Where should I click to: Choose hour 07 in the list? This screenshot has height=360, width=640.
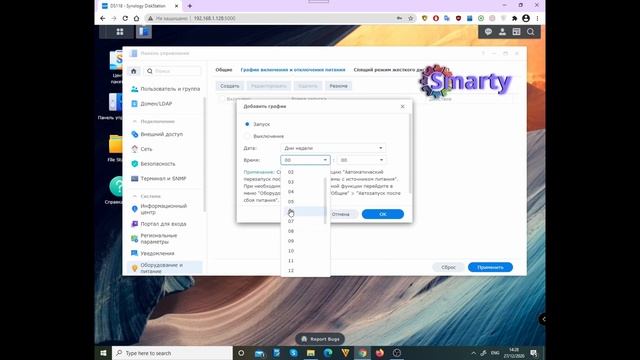(304, 221)
